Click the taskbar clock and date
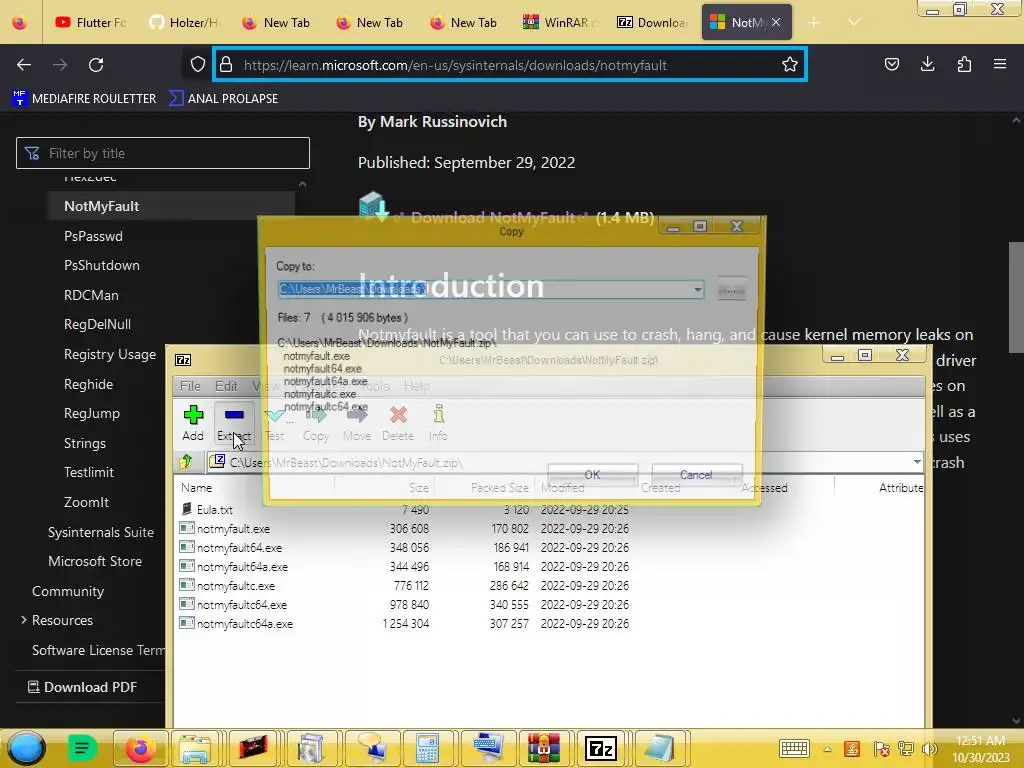The height and width of the screenshot is (768, 1024). [980, 749]
